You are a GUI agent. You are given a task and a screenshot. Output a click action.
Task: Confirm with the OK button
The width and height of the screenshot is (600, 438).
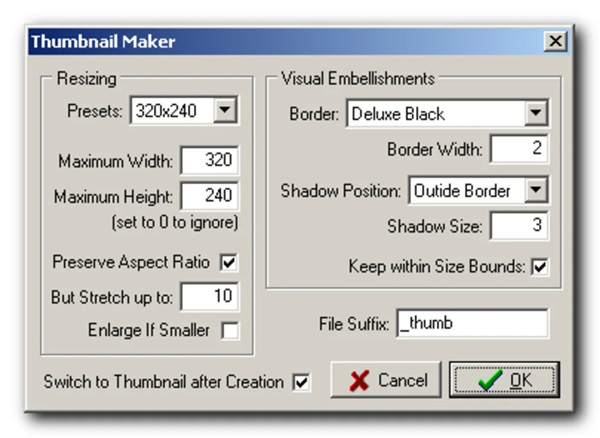pos(503,381)
